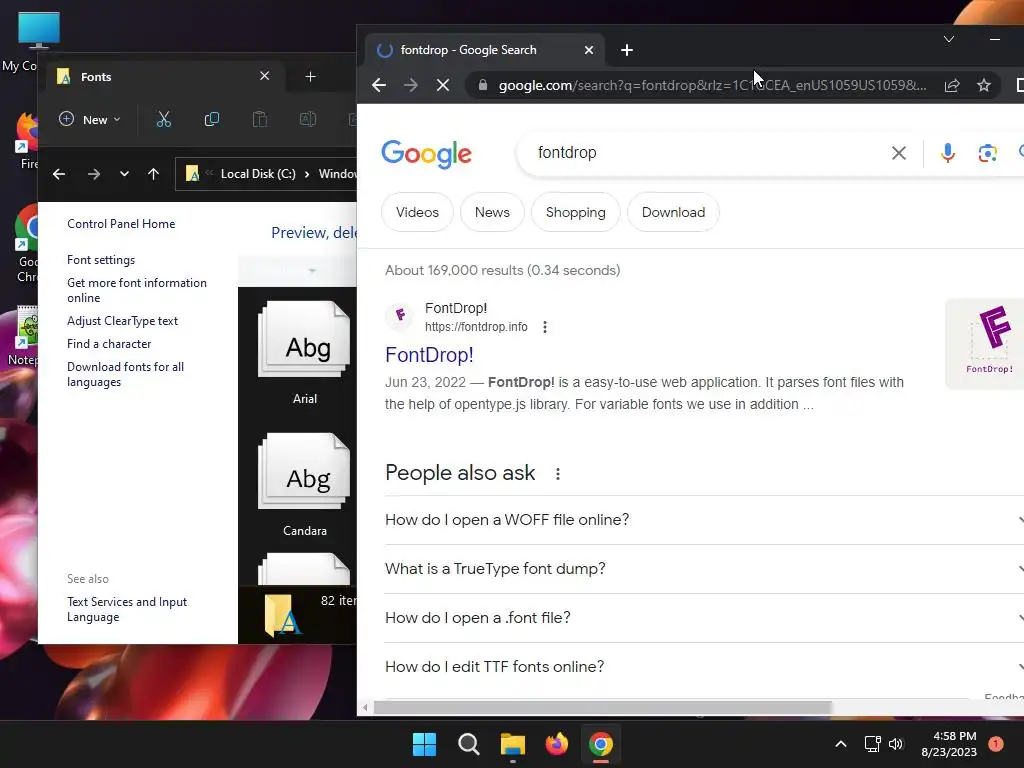Screen dimensions: 1024x768
Task: Expand How do I edit TTF fonts online
Action: tap(704, 667)
